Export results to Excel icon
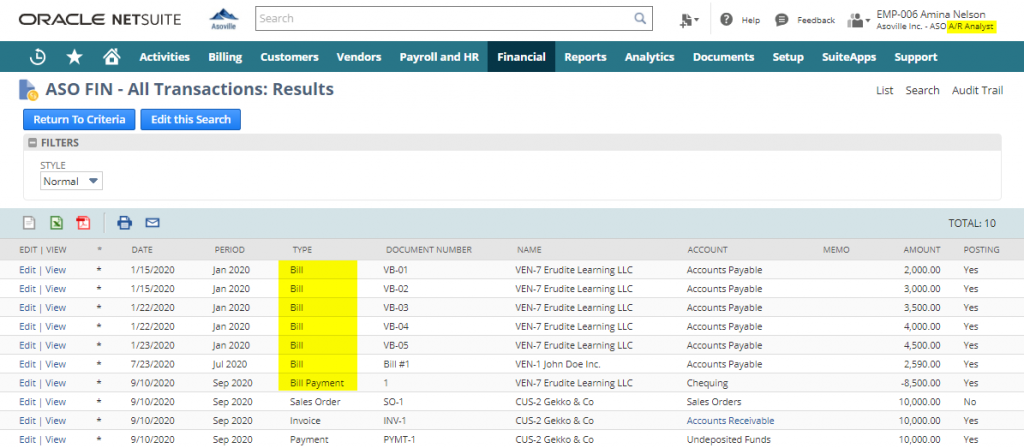1024x448 pixels. (x=57, y=223)
